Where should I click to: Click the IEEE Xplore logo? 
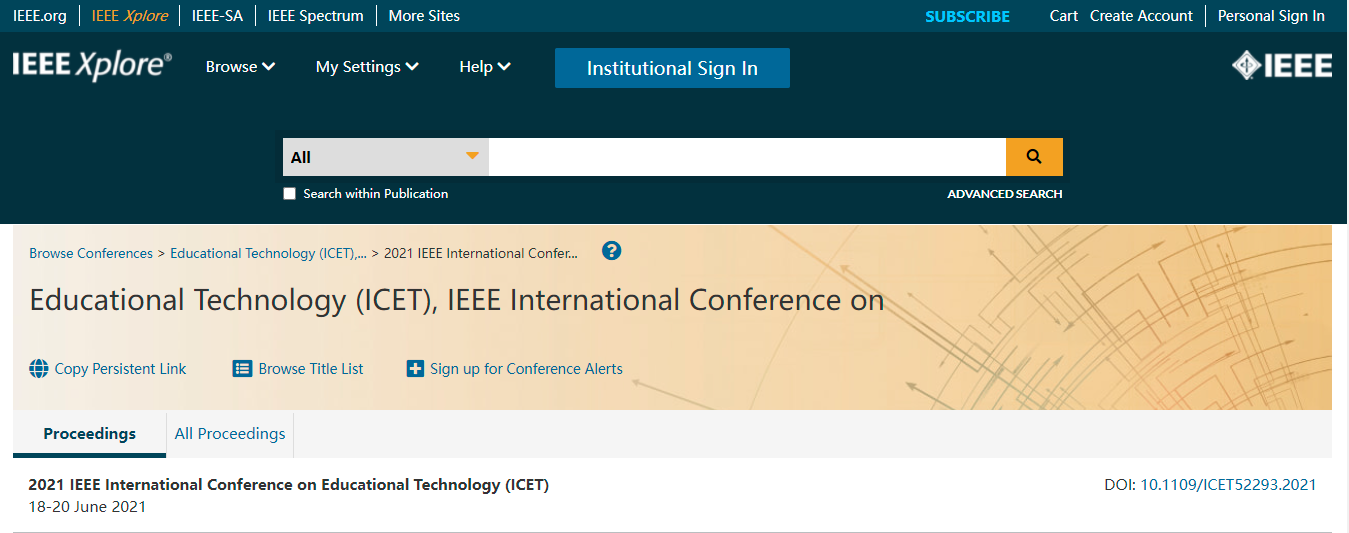92,66
